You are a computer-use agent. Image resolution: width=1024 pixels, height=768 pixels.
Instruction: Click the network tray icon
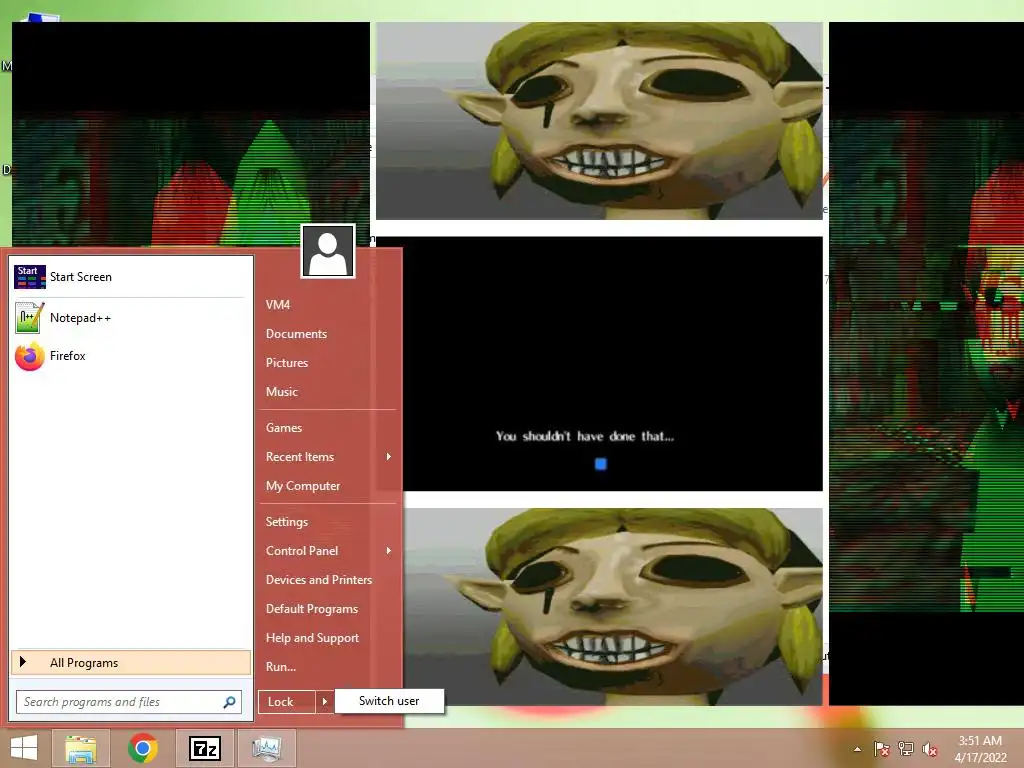pyautogui.click(x=906, y=749)
